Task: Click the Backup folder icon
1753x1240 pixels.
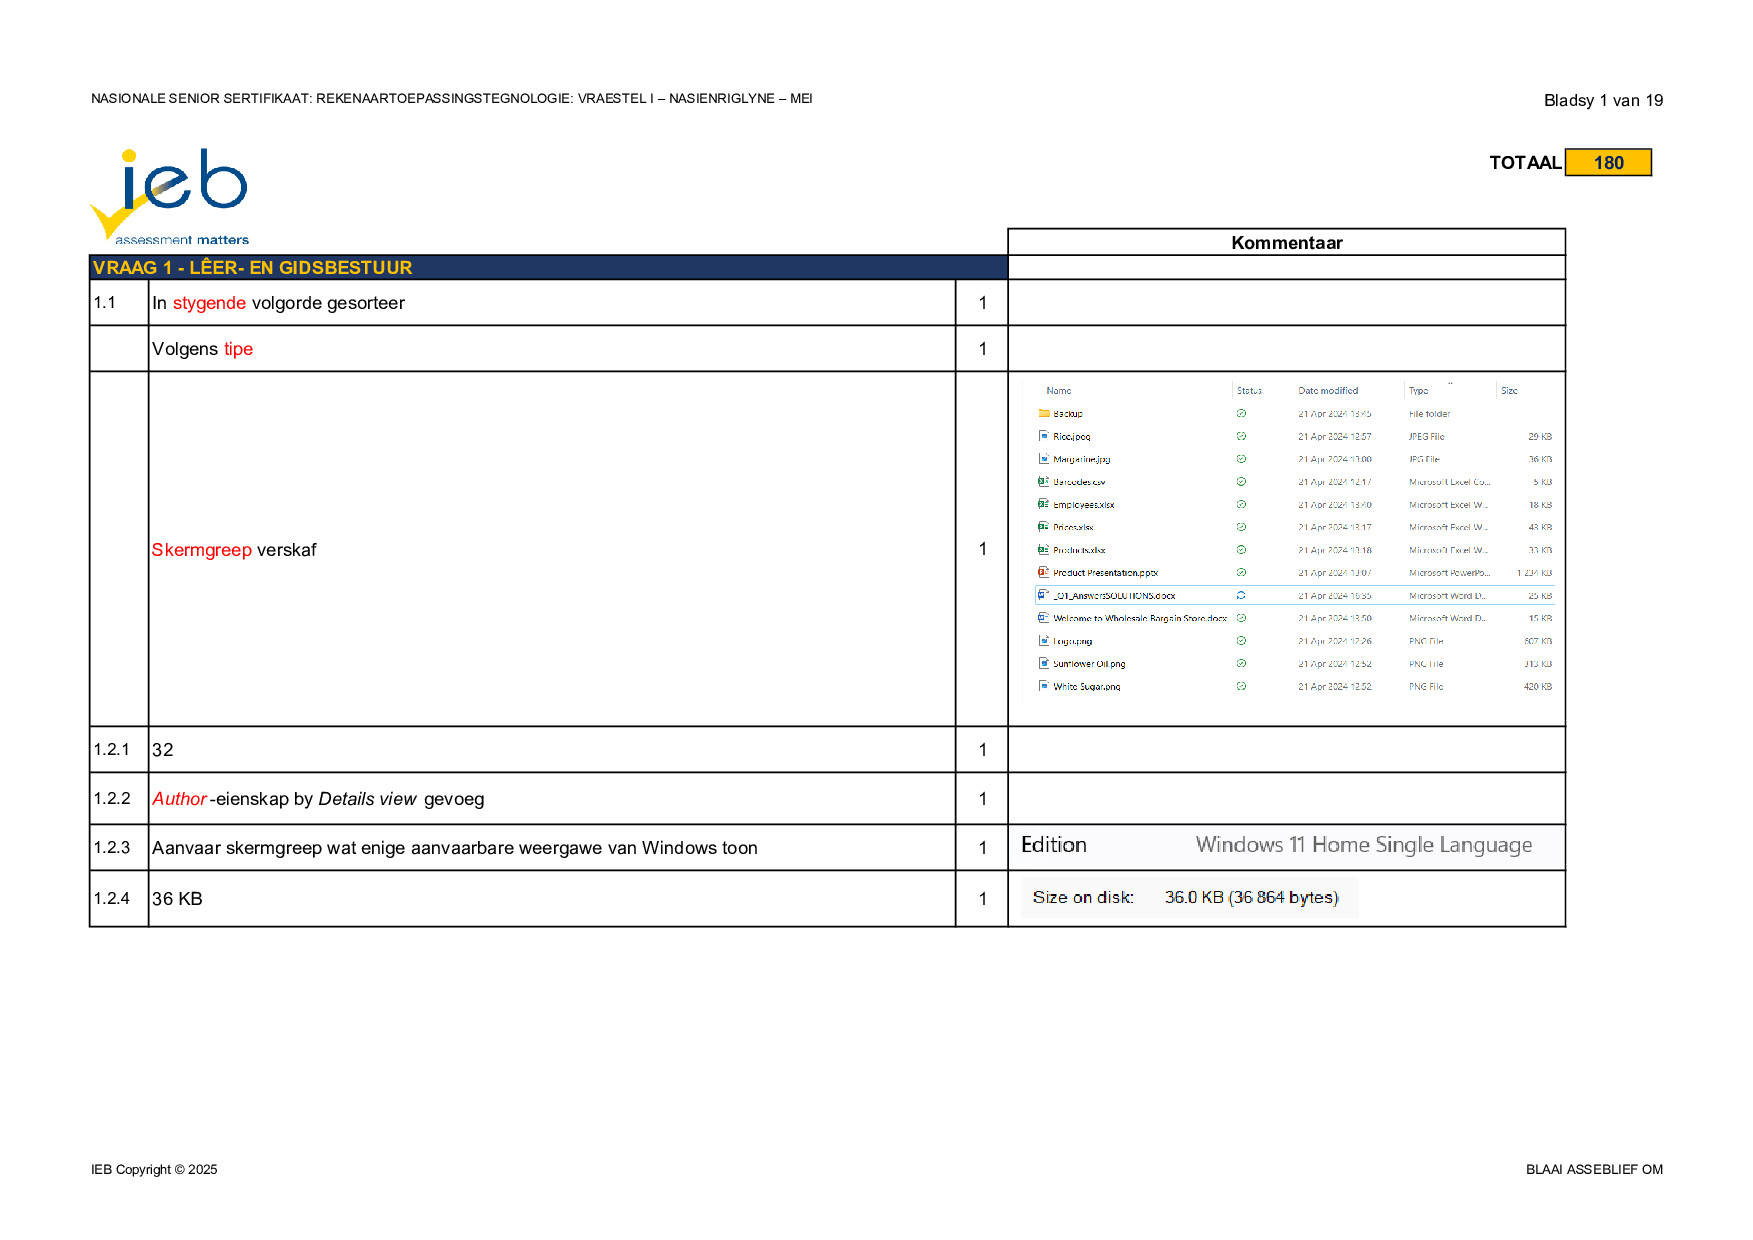Action: (1044, 413)
